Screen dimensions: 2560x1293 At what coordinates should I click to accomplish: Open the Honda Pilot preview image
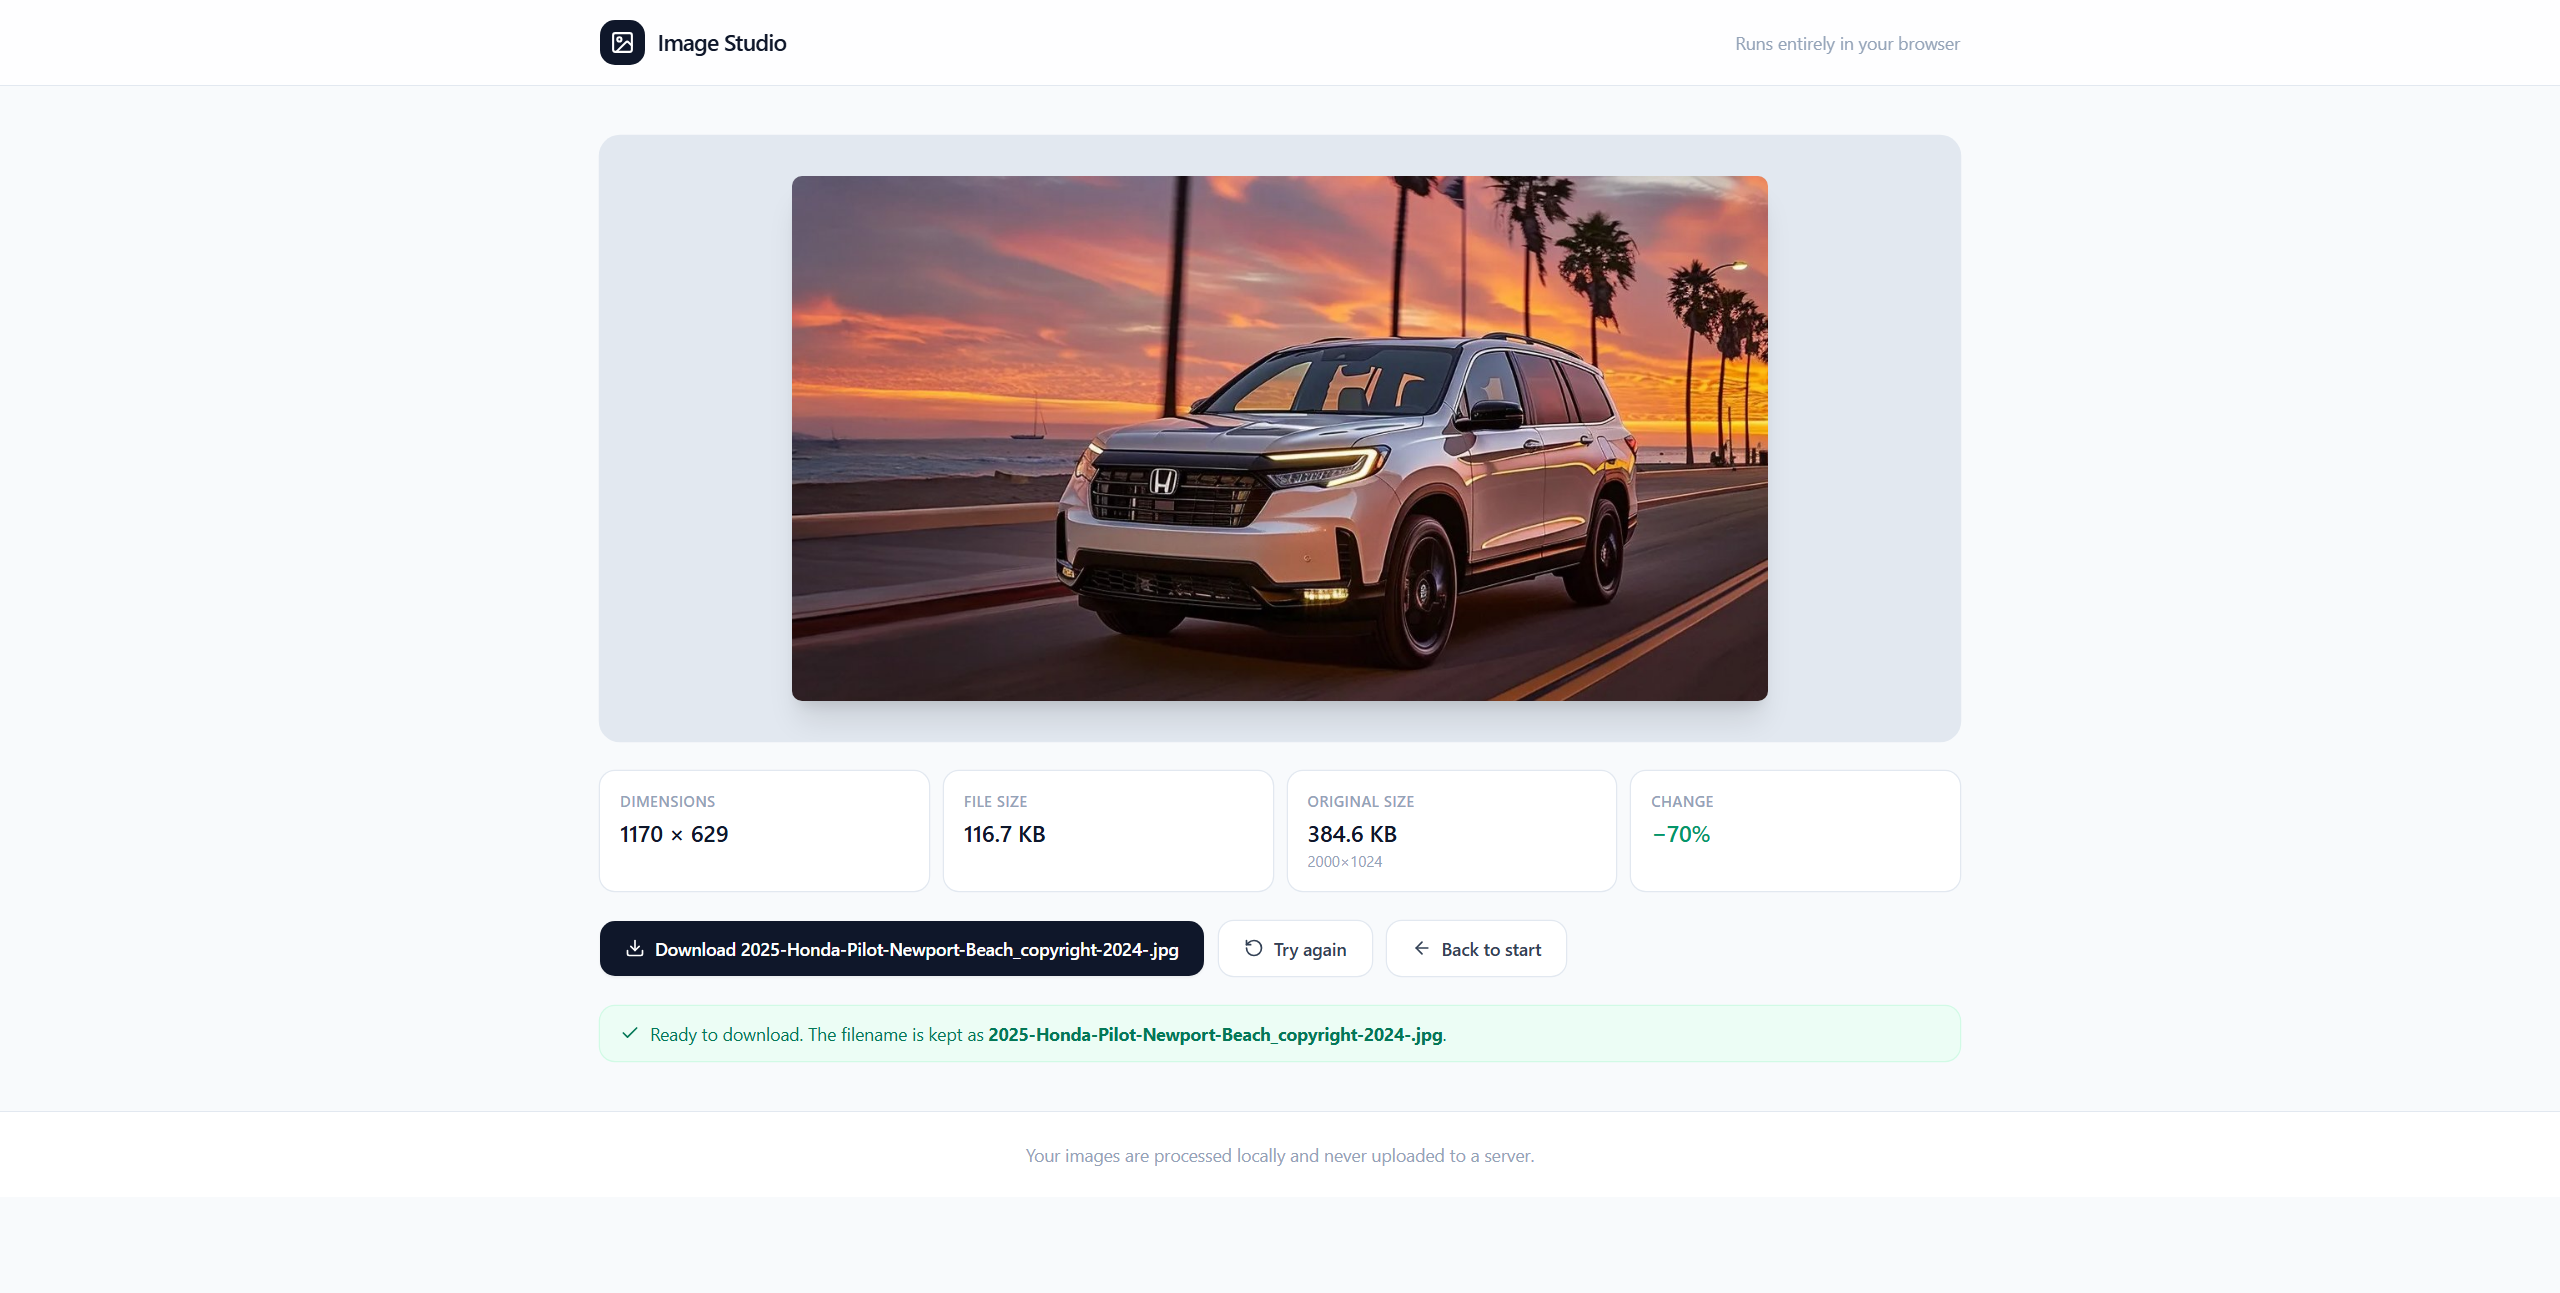(x=1279, y=438)
